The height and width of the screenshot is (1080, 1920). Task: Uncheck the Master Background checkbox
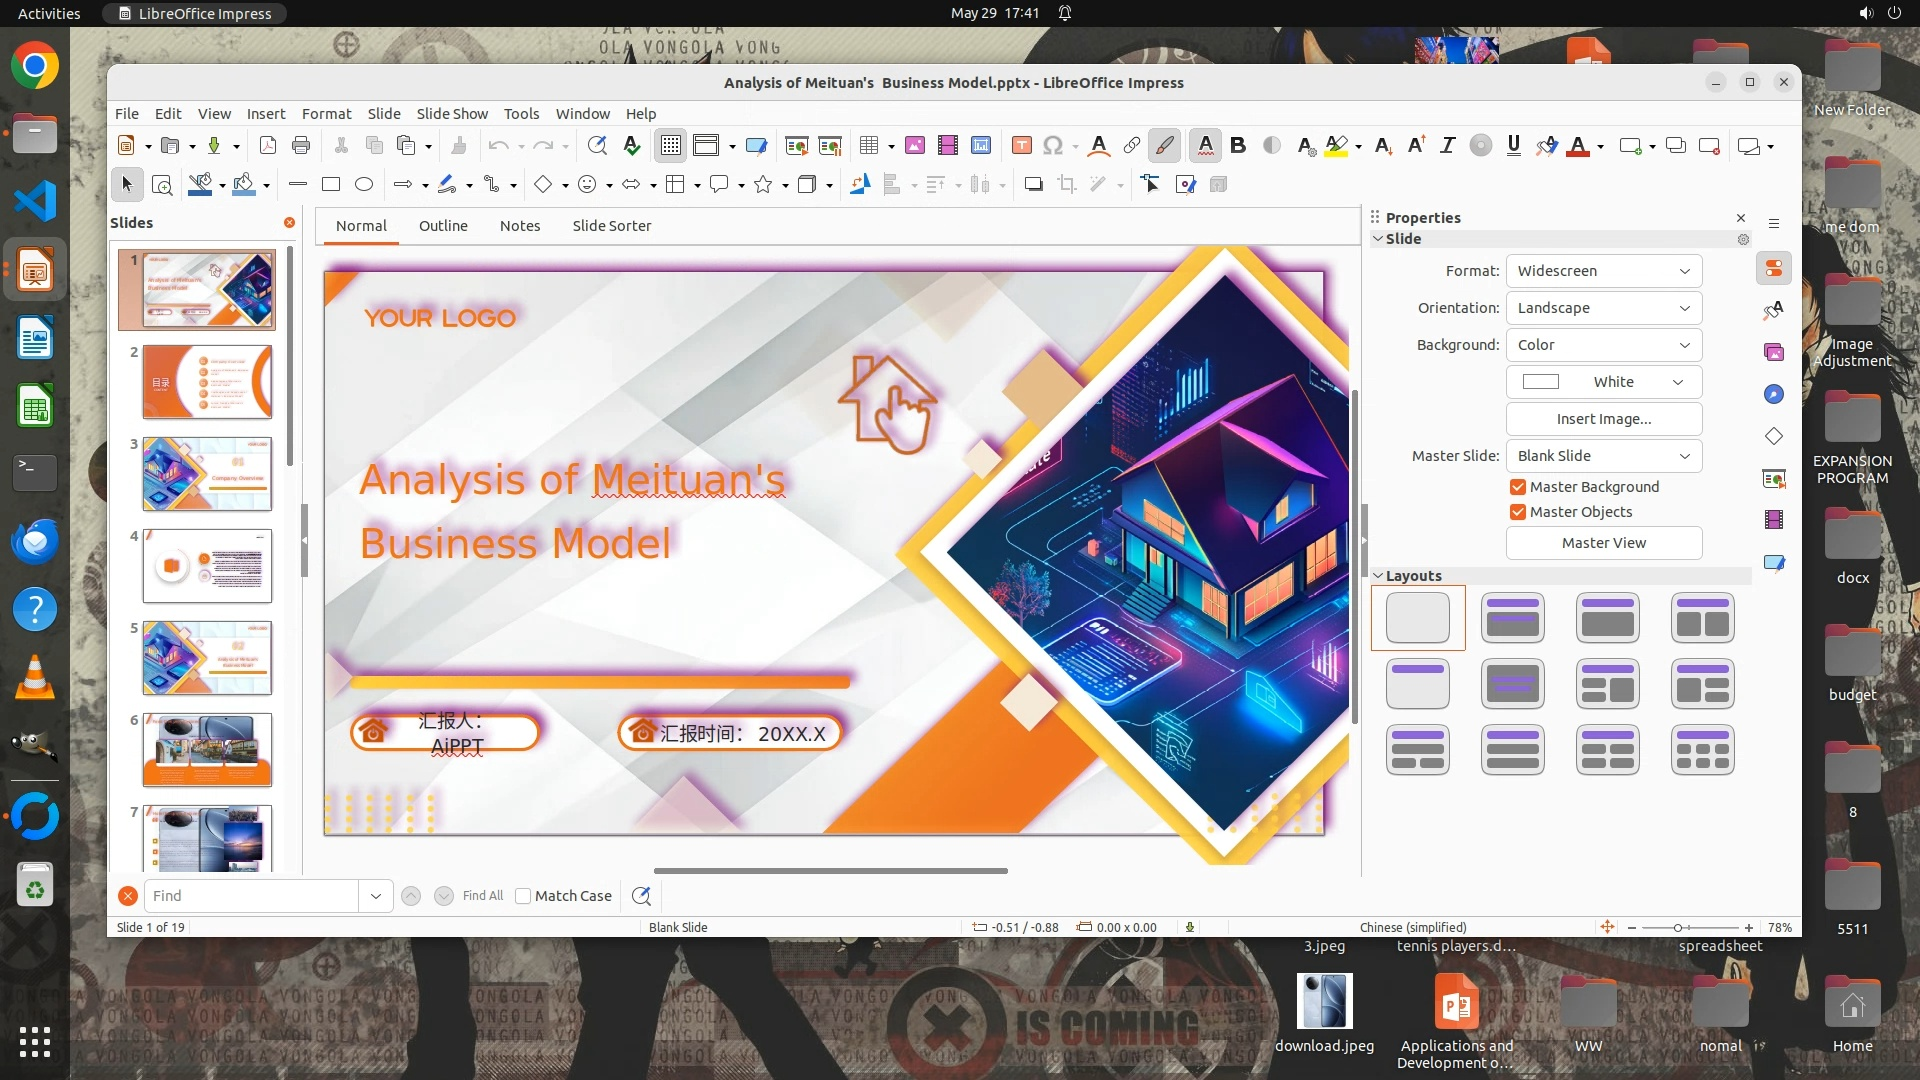pos(1518,487)
